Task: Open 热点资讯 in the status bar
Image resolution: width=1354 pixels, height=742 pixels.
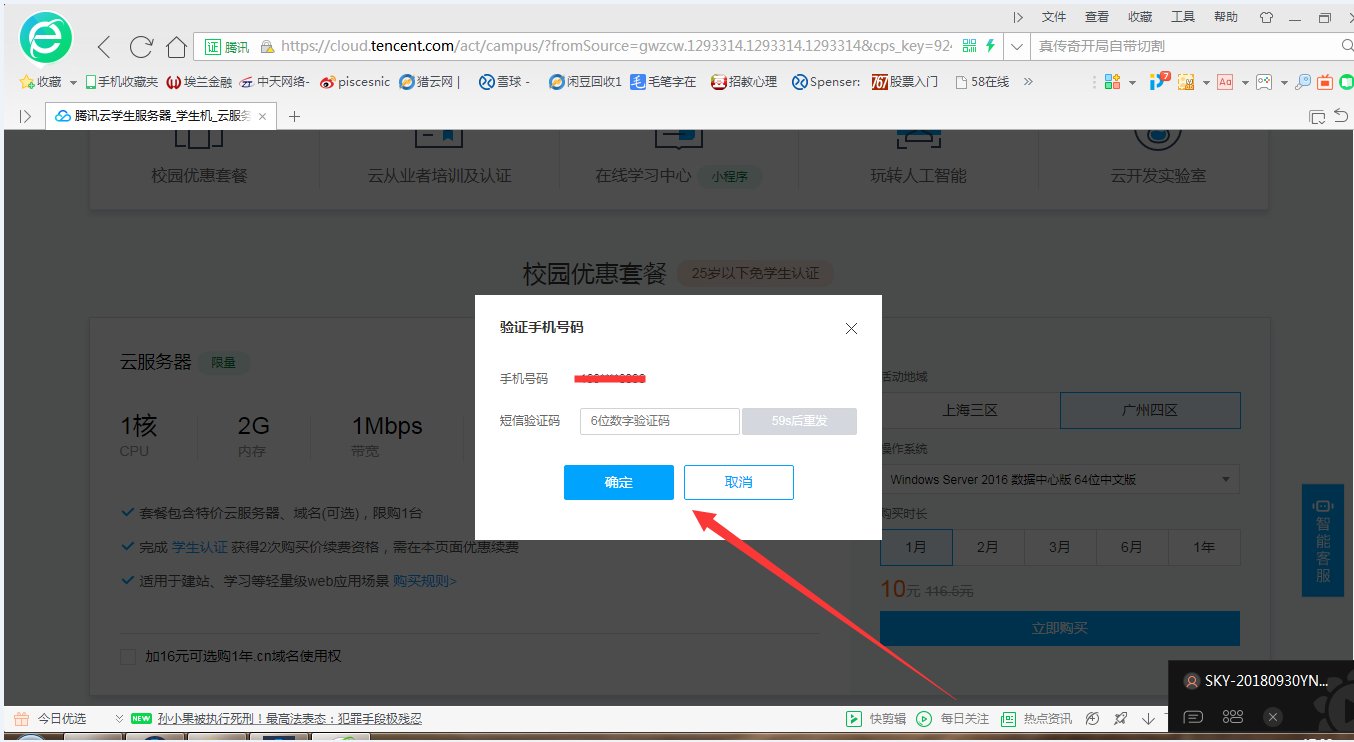Action: [x=1037, y=719]
